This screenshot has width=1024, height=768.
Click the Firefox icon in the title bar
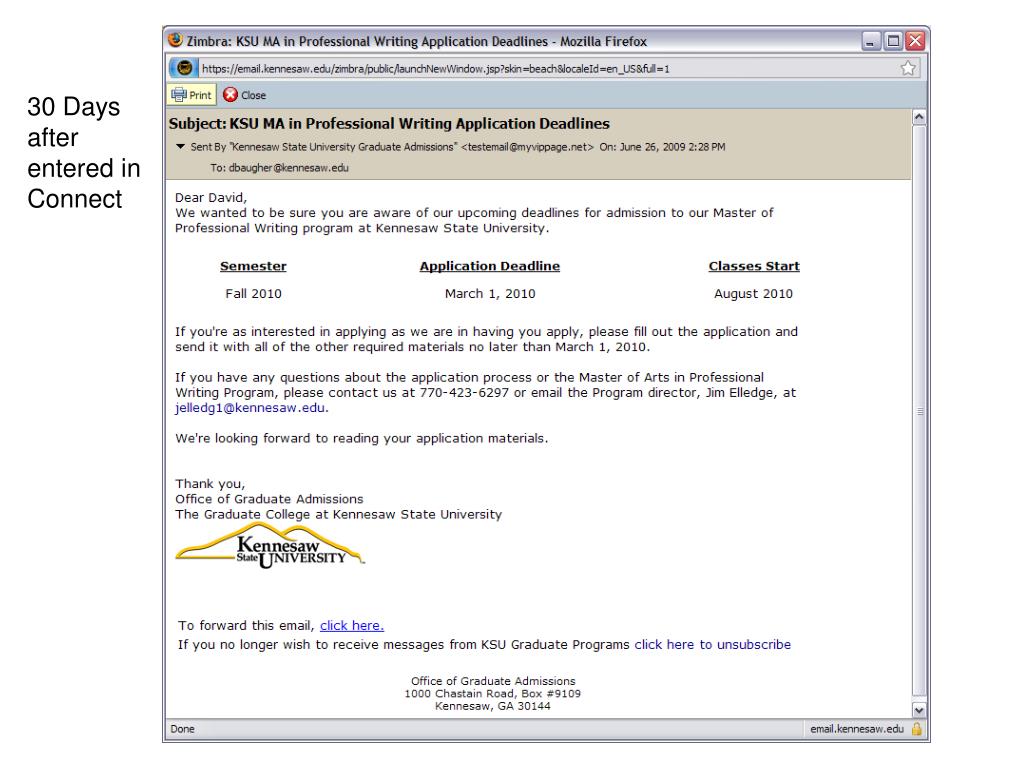(175, 40)
